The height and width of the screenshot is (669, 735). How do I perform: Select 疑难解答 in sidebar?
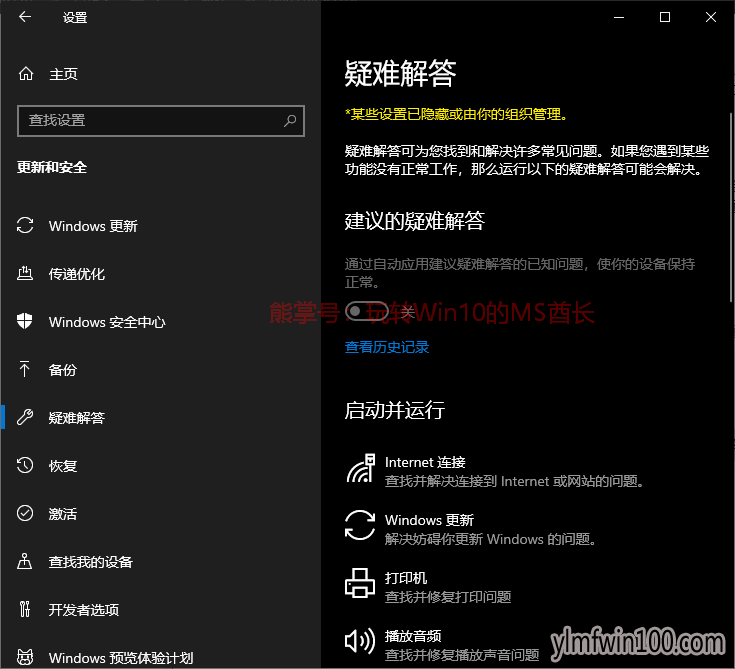tap(77, 418)
